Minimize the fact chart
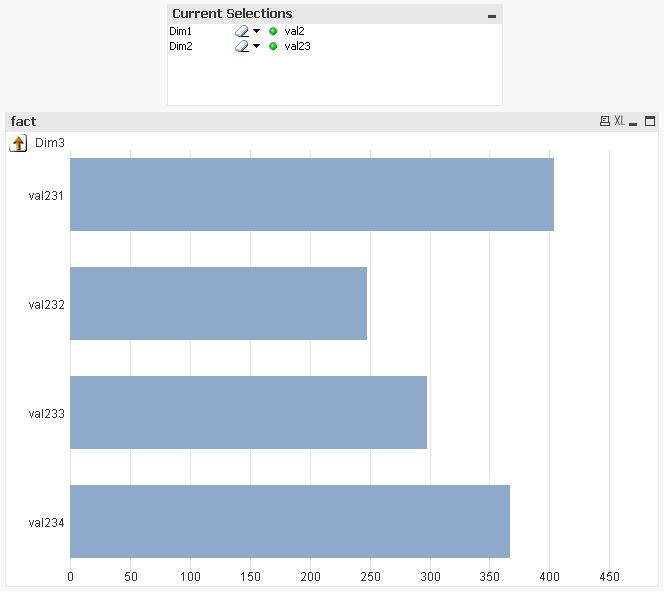This screenshot has height=592, width=664. [x=633, y=124]
